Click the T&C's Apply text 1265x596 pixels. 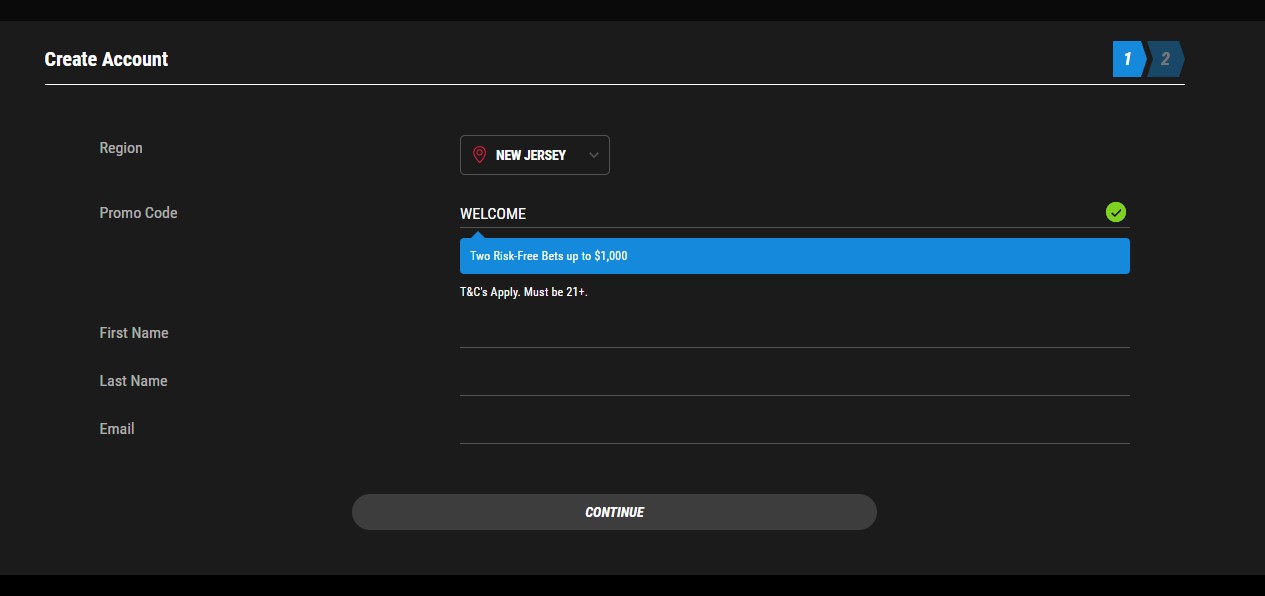click(524, 292)
